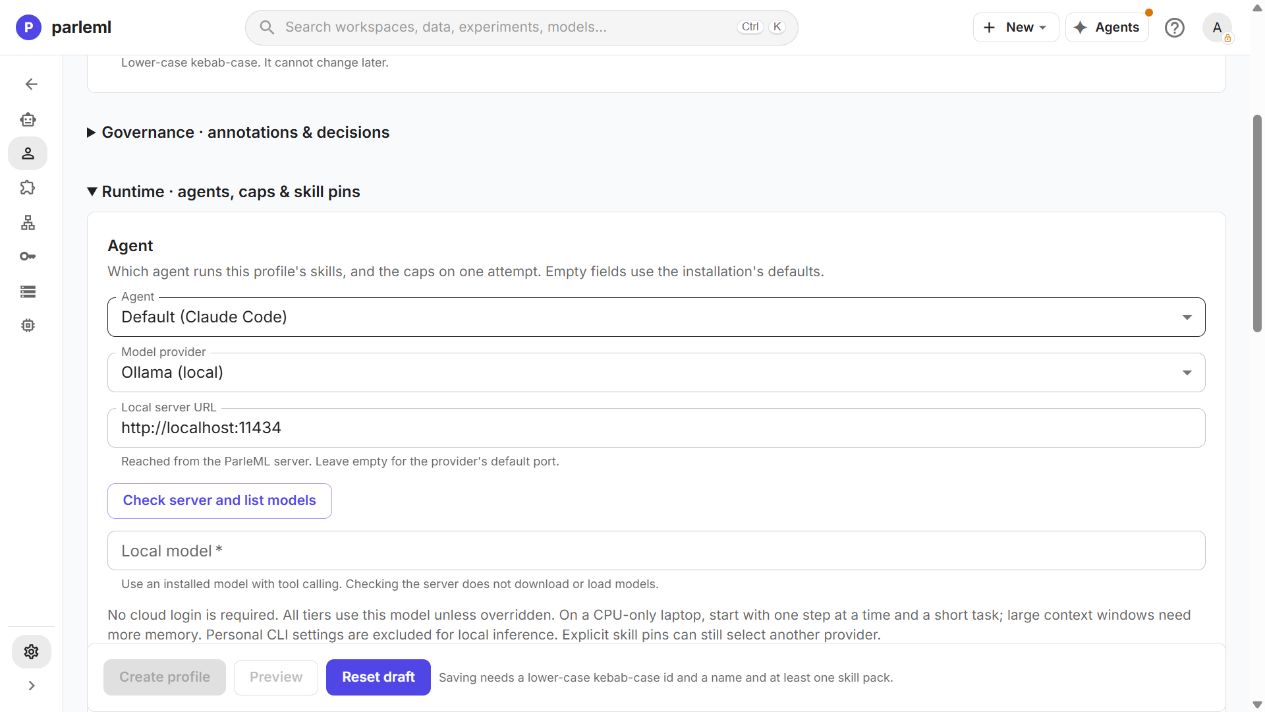Viewport: 1265px width, 712px height.
Task: Click the Preview button
Action: click(x=276, y=677)
